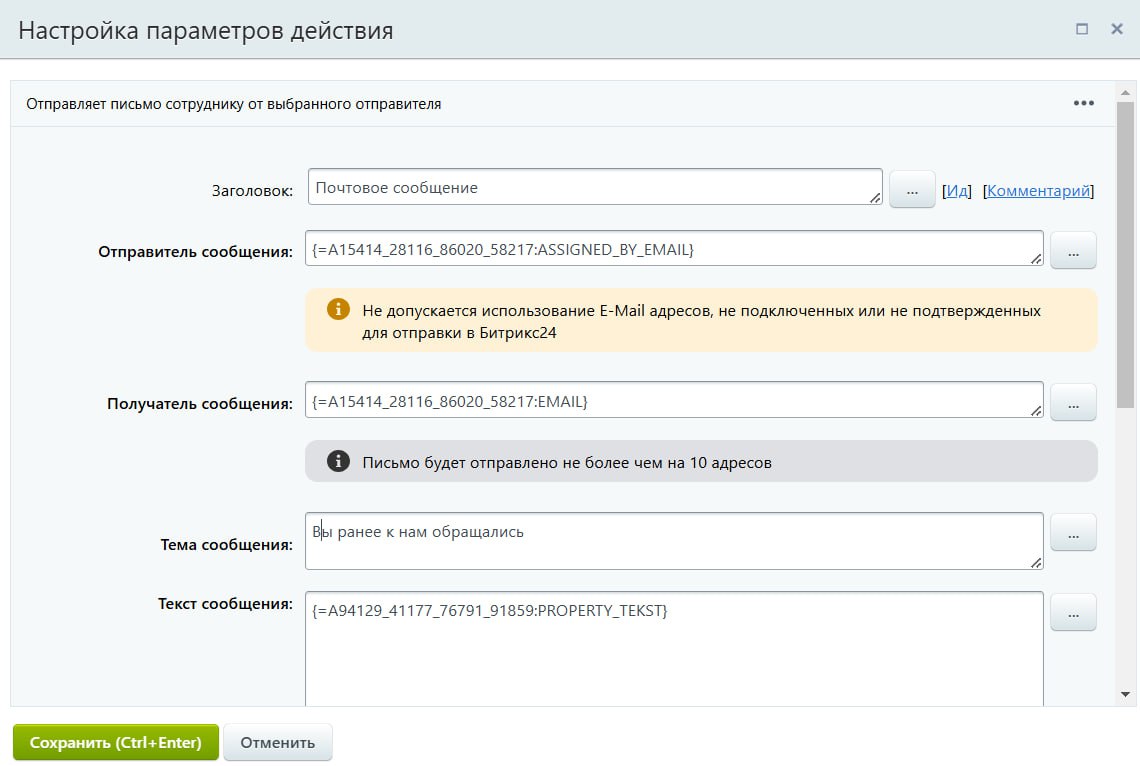Open value picker for Отправитель сообщения
Image resolution: width=1140 pixels, height=766 pixels.
(1073, 251)
